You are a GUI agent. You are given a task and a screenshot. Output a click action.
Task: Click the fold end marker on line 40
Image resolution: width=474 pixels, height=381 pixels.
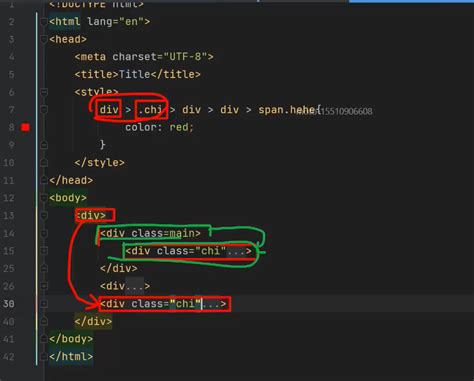coord(44,321)
